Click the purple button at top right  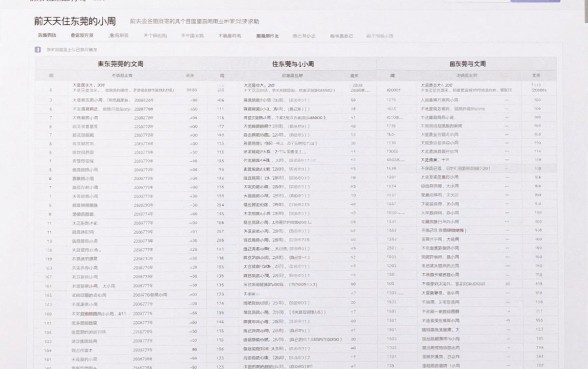pyautogui.click(x=535, y=1)
